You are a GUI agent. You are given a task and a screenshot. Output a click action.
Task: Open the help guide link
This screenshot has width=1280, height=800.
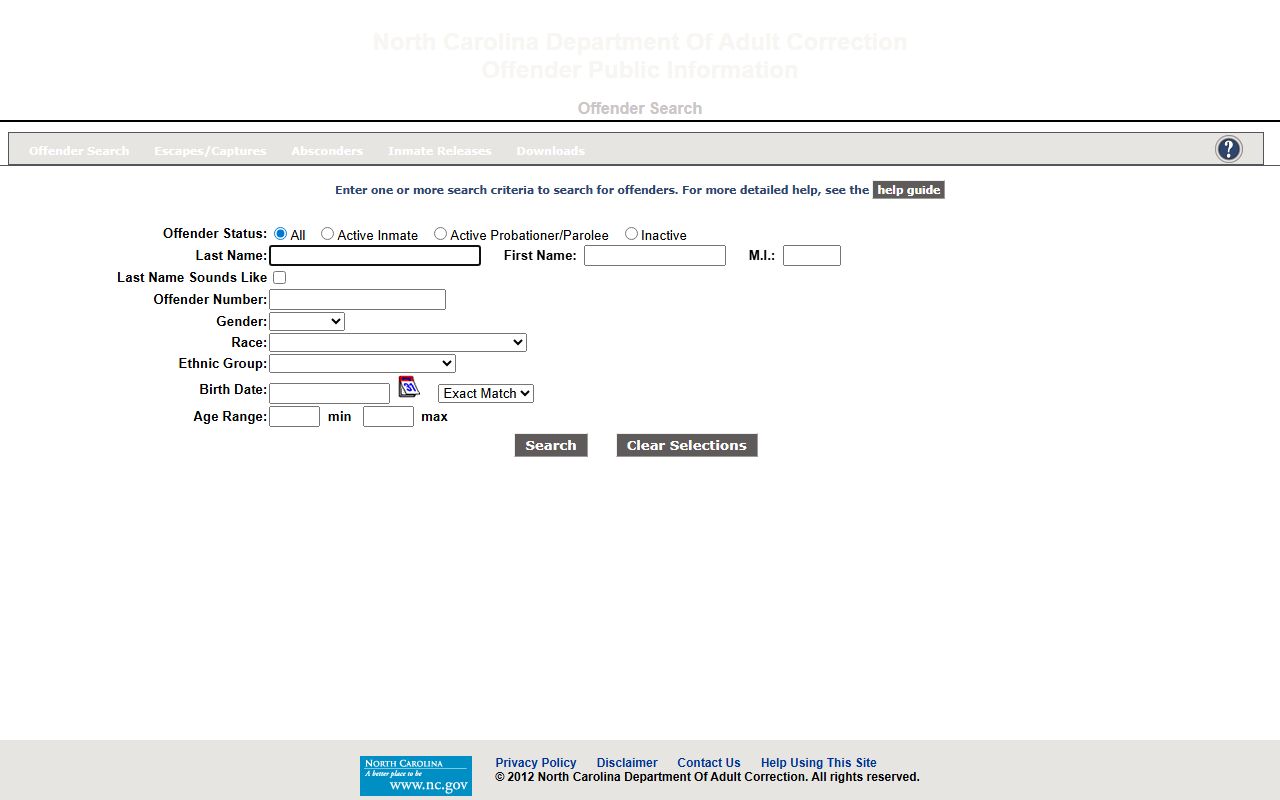click(x=909, y=190)
